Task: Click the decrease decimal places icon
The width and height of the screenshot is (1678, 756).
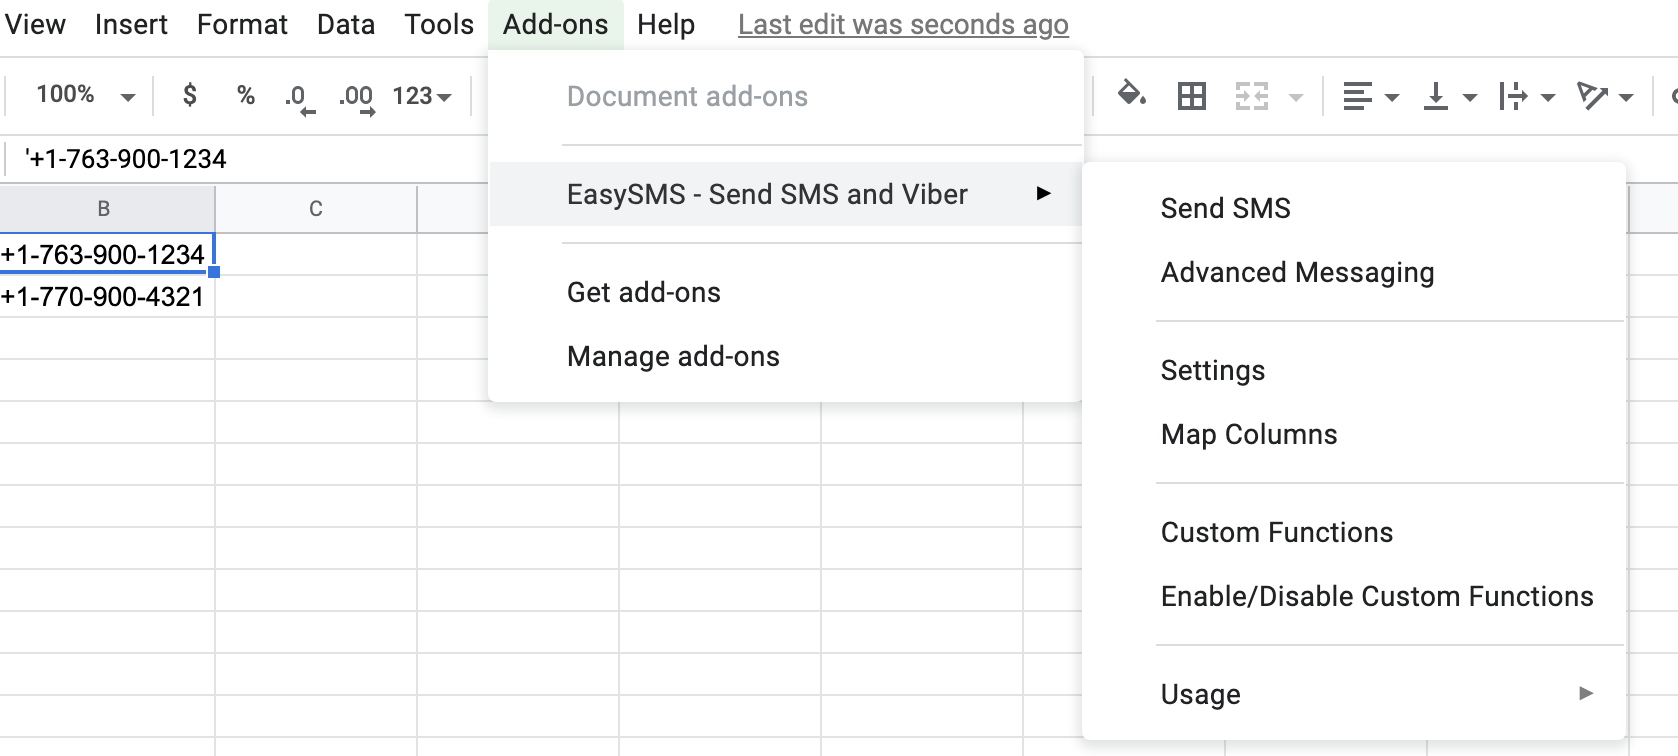Action: [299, 97]
